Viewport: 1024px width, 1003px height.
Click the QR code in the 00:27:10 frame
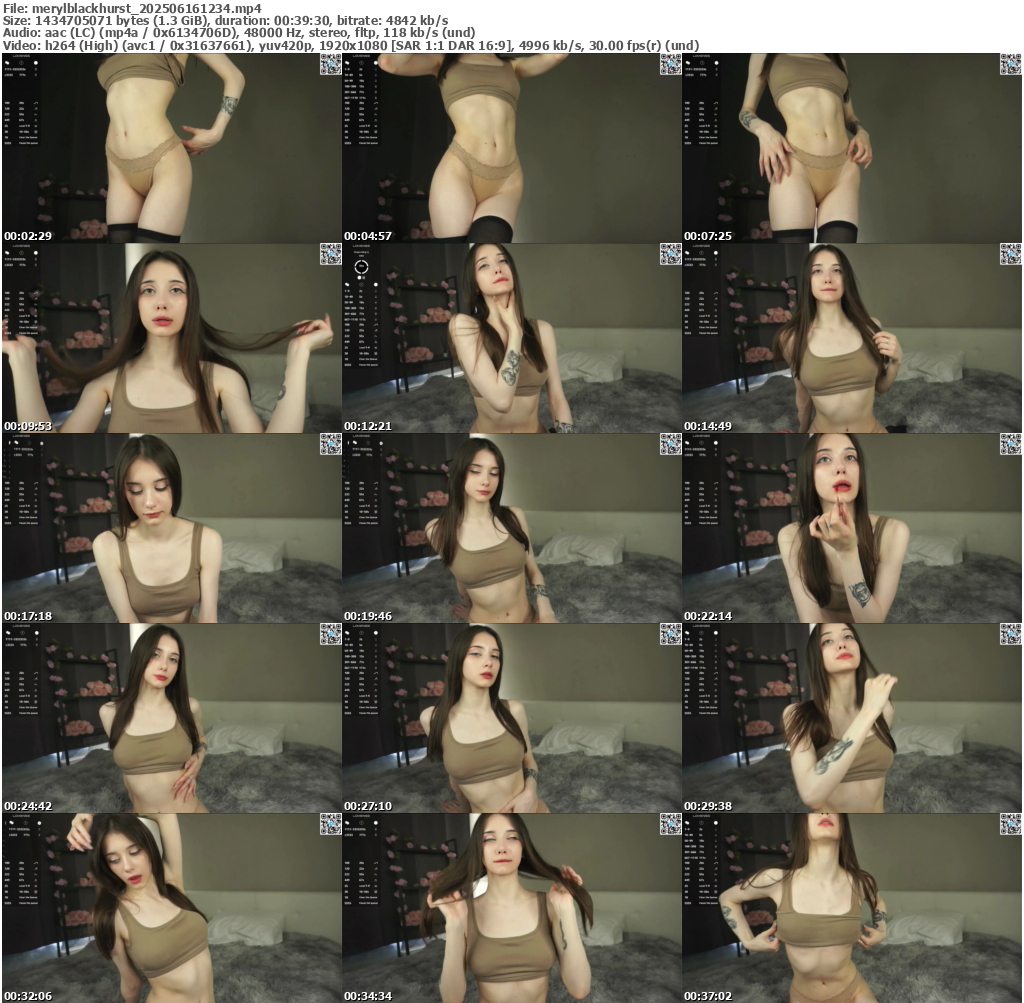coord(670,634)
